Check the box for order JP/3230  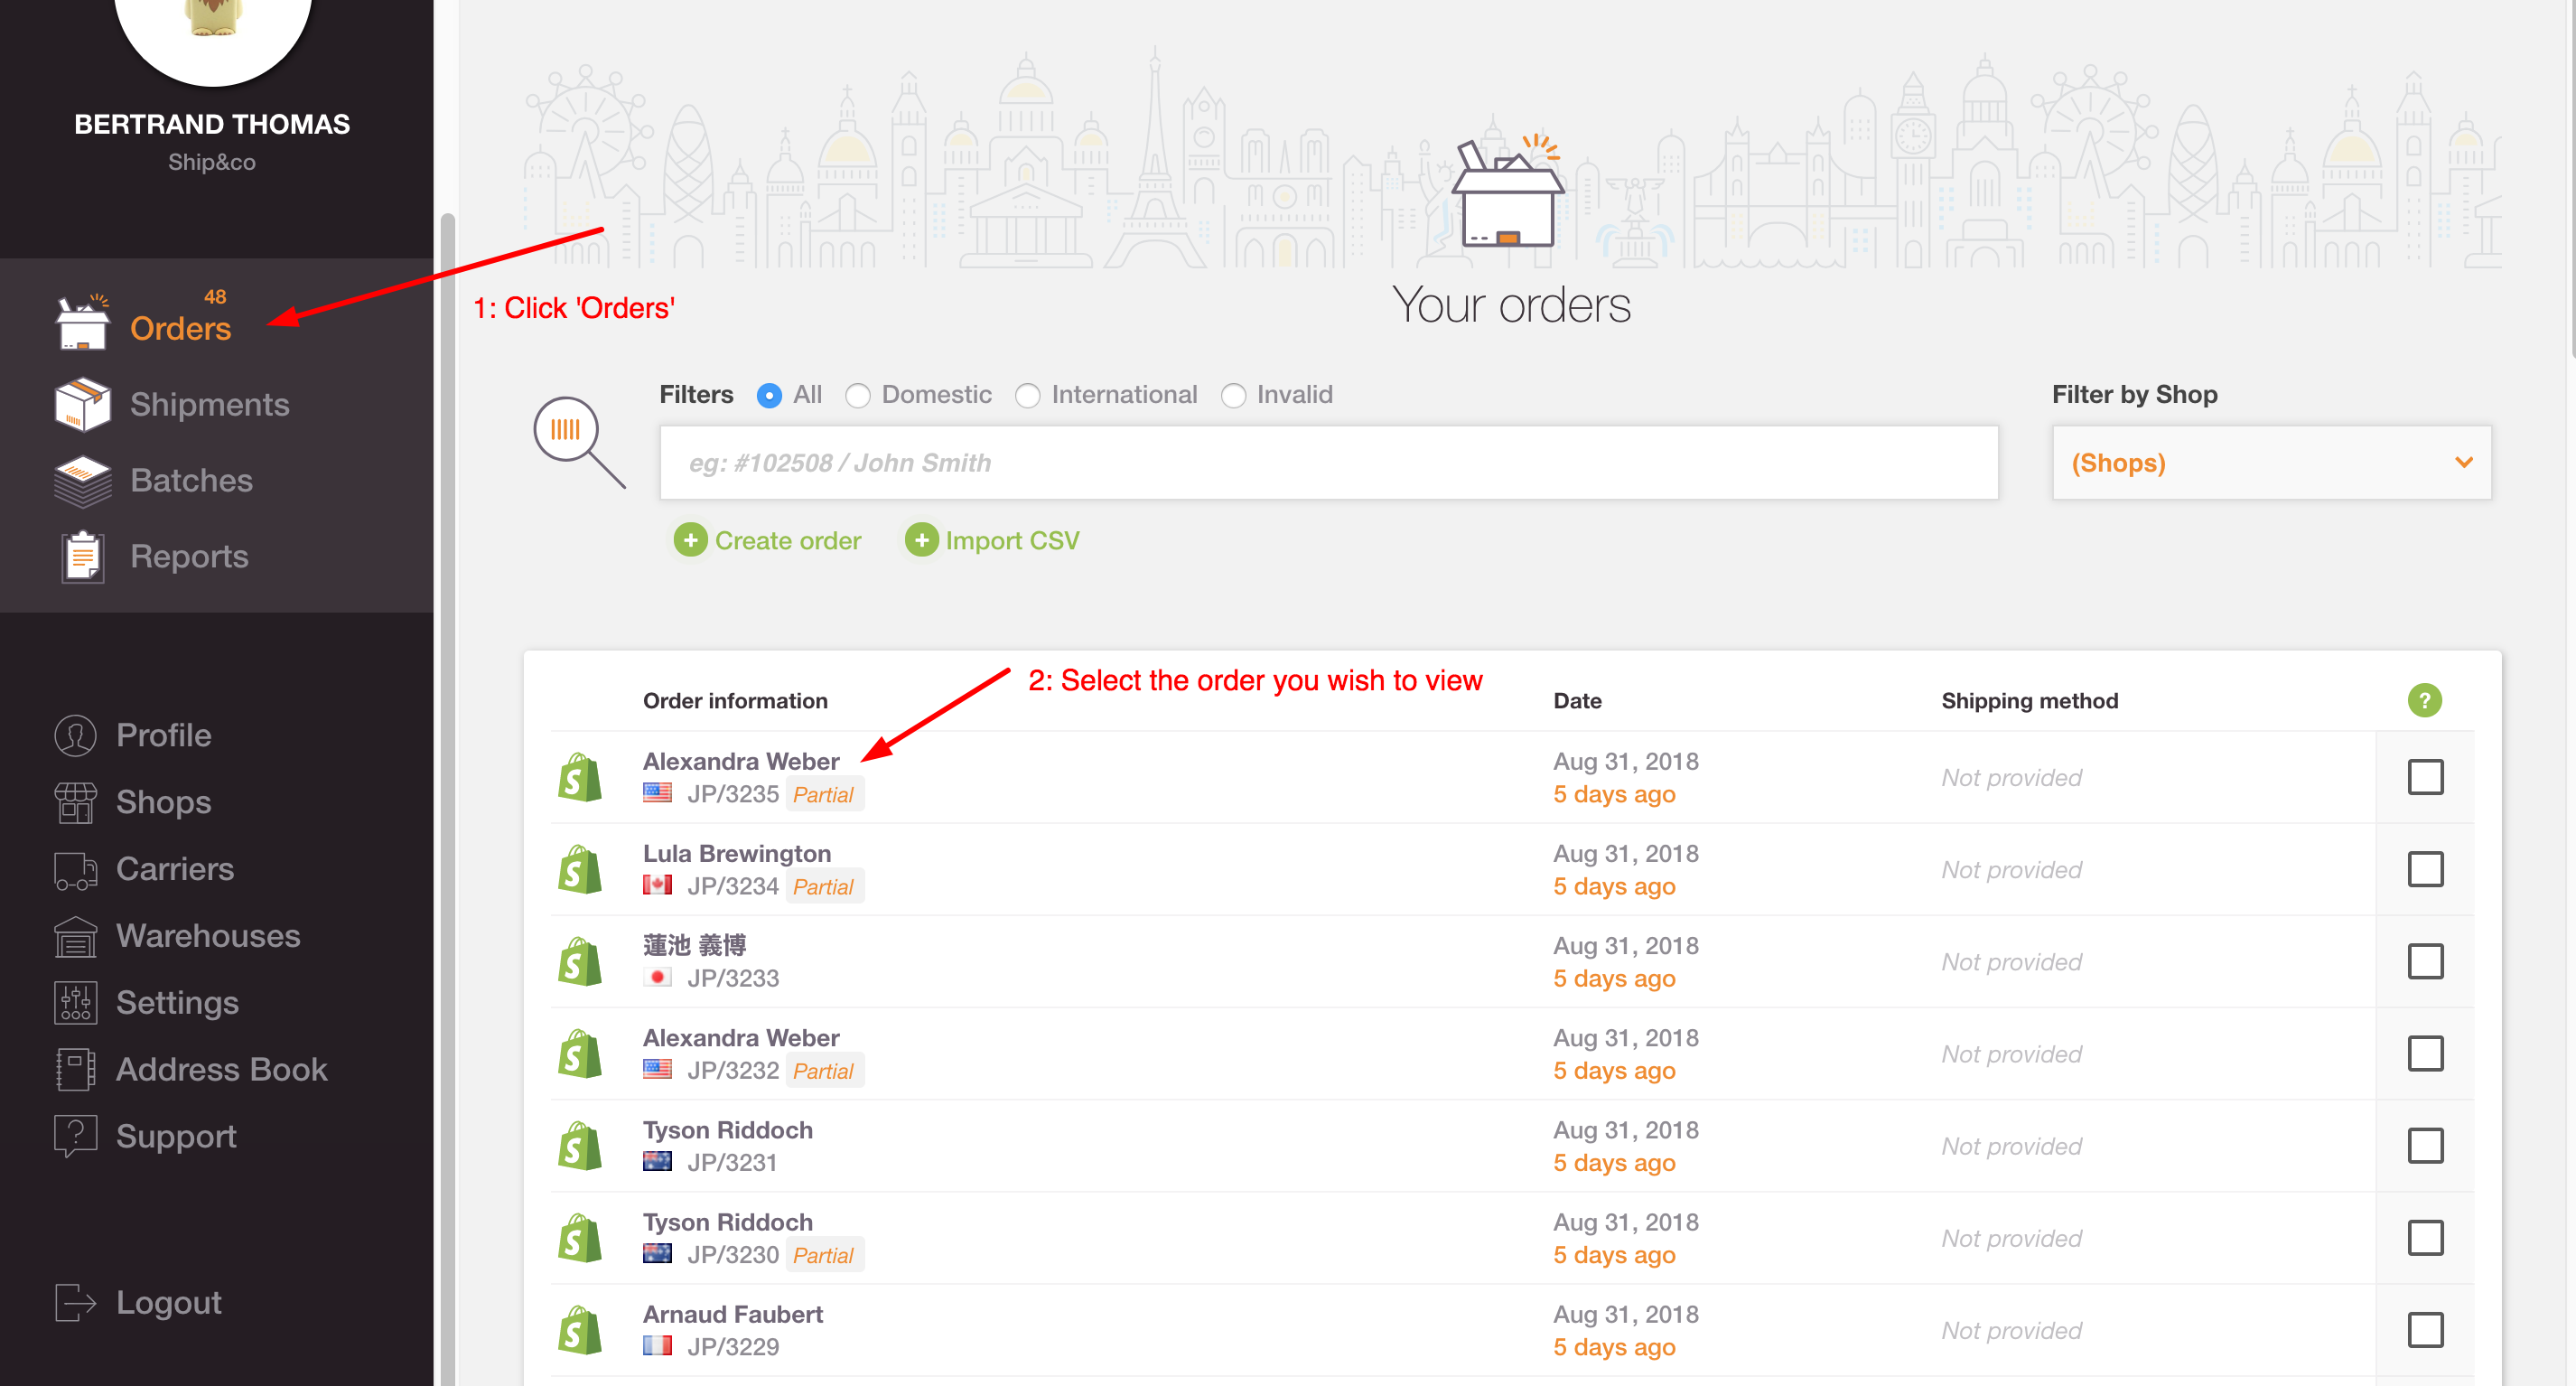[2425, 1238]
